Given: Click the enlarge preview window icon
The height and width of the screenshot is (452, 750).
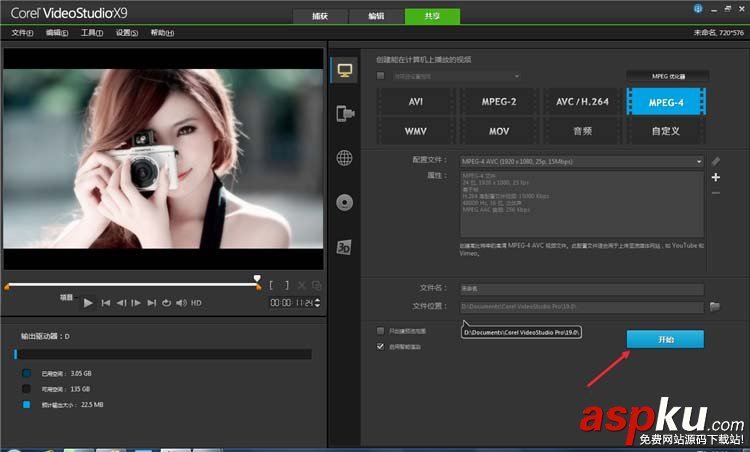Looking at the screenshot, I should click(x=316, y=286).
